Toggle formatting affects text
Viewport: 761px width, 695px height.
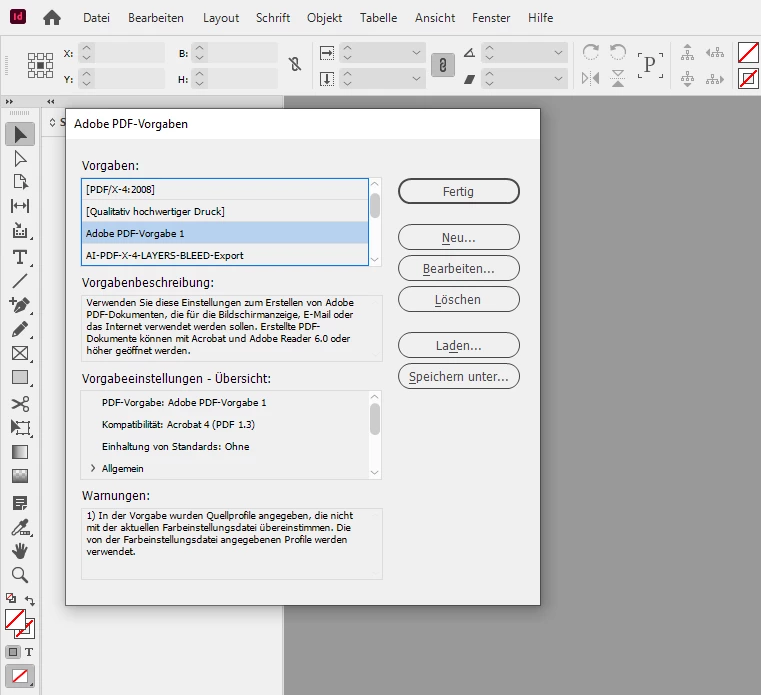point(29,652)
